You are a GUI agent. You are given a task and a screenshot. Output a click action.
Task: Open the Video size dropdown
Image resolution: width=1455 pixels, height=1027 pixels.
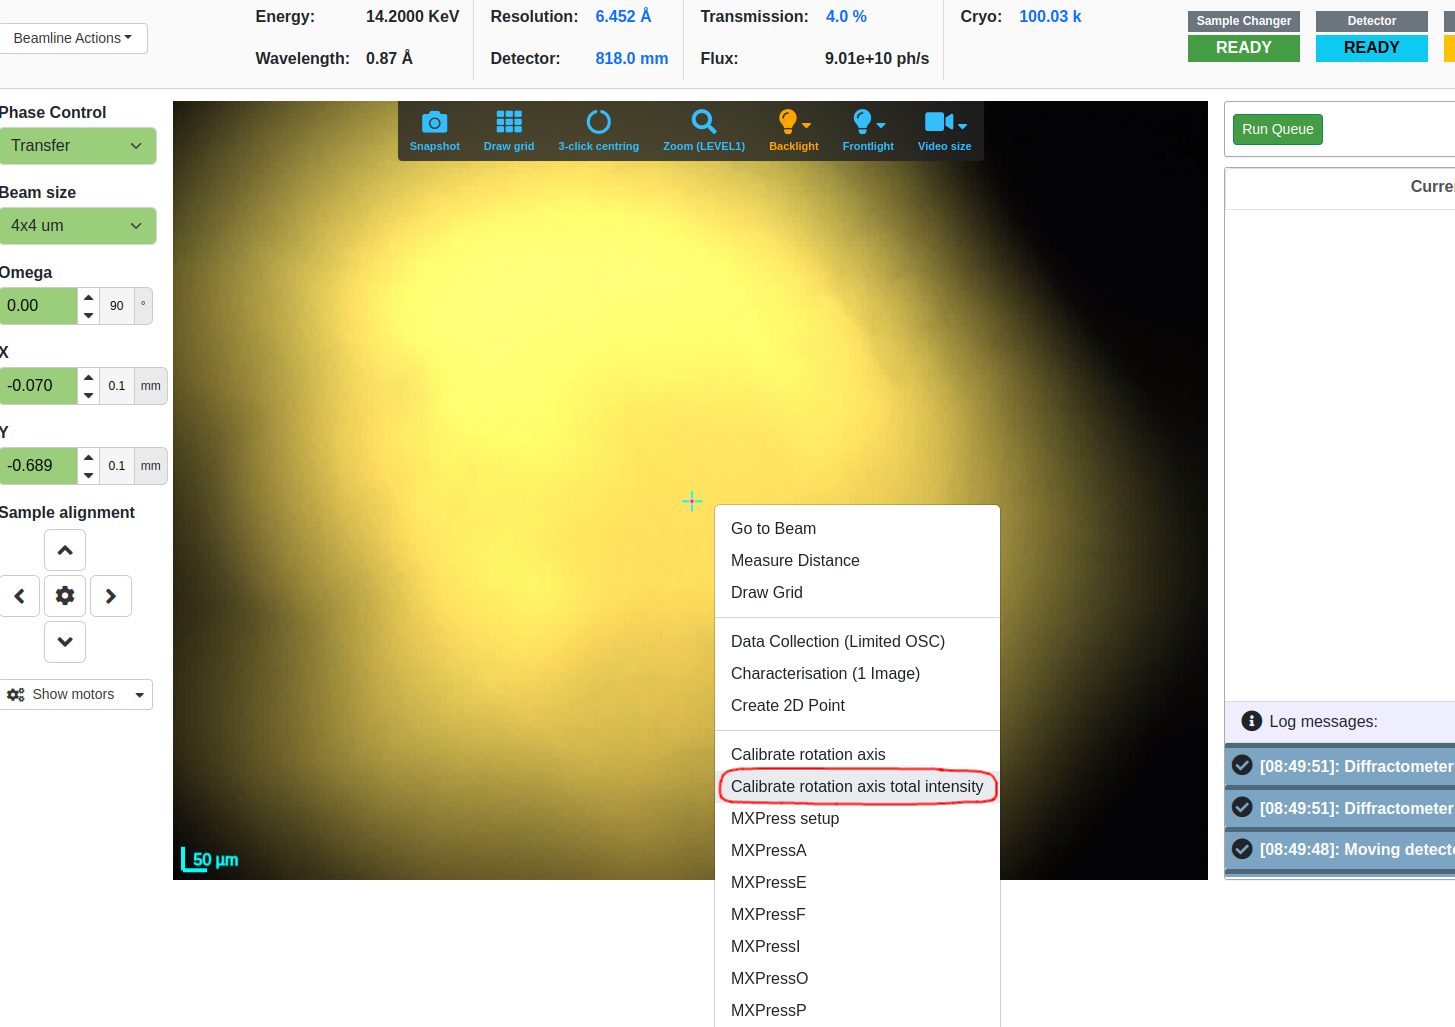944,123
